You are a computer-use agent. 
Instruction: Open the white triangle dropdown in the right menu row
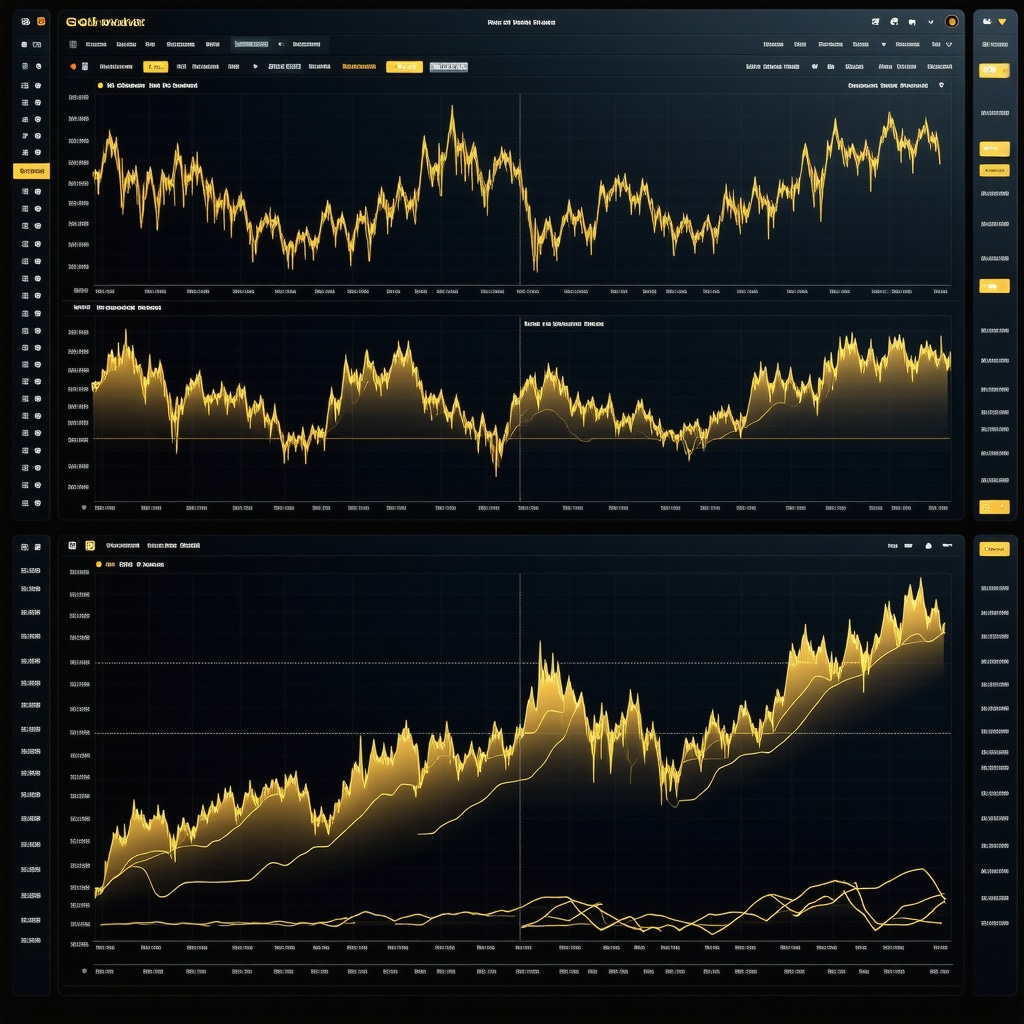(884, 44)
